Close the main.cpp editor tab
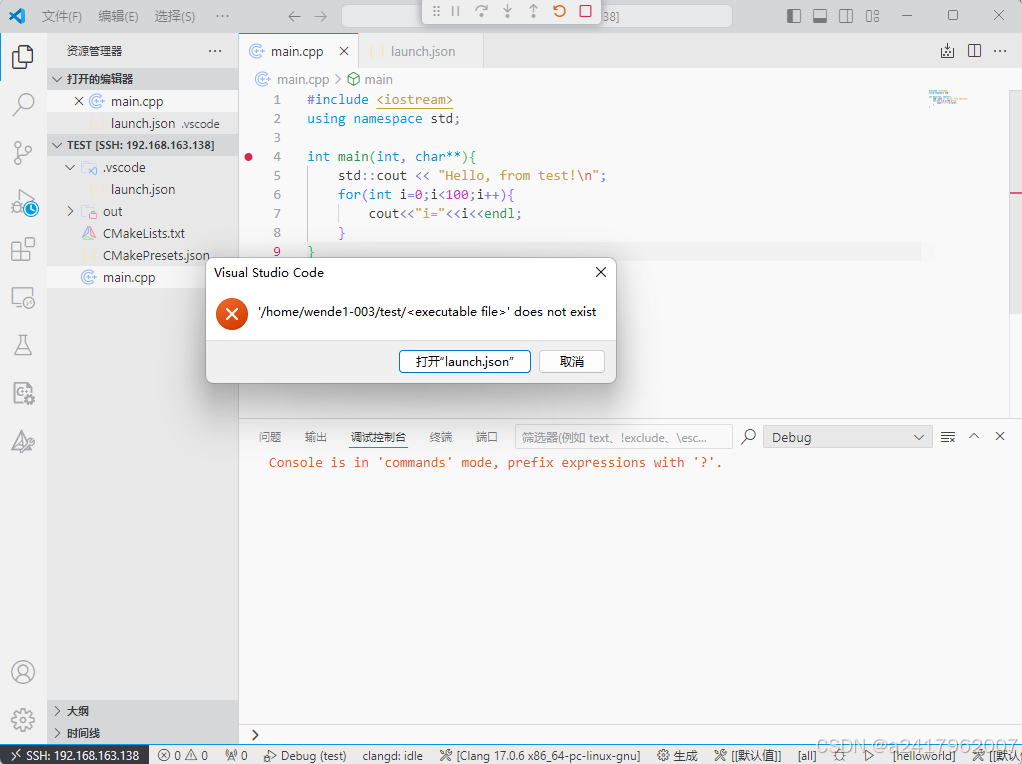 pyautogui.click(x=344, y=51)
